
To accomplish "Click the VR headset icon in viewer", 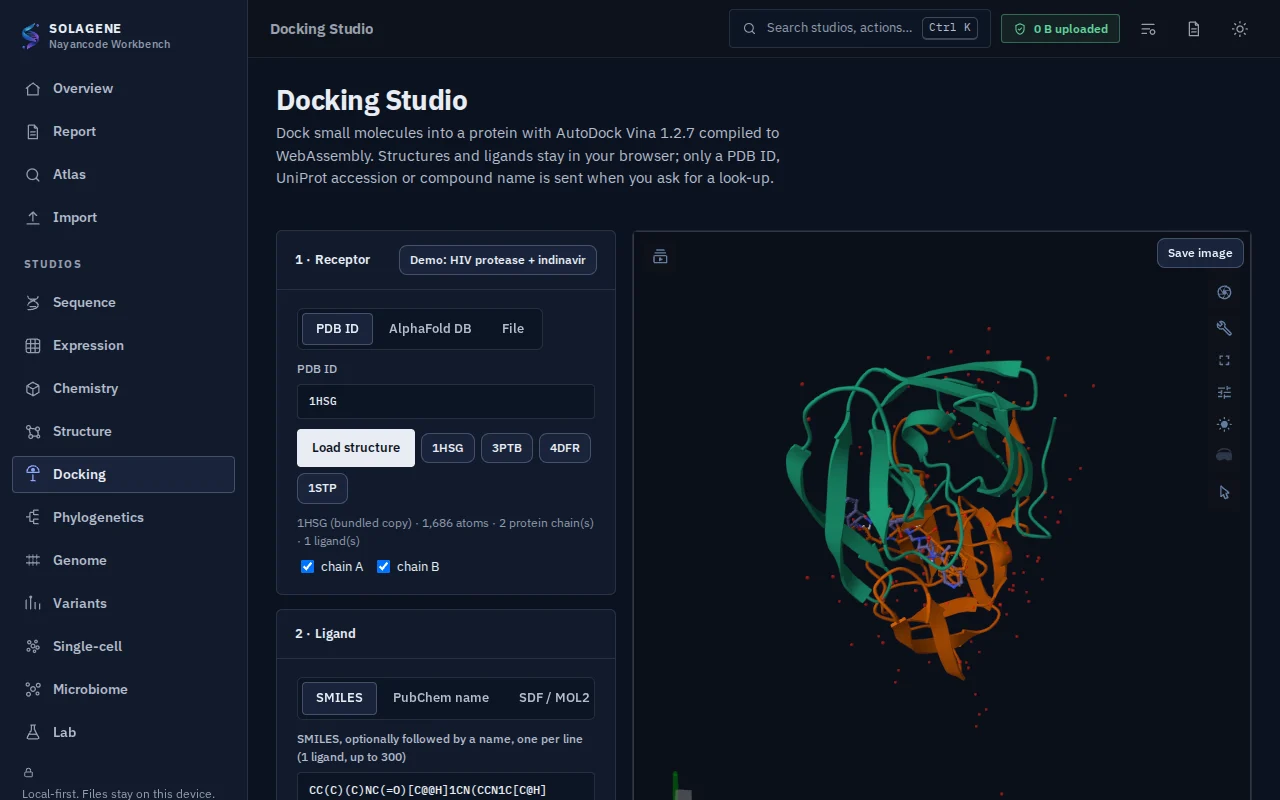I will (1224, 455).
